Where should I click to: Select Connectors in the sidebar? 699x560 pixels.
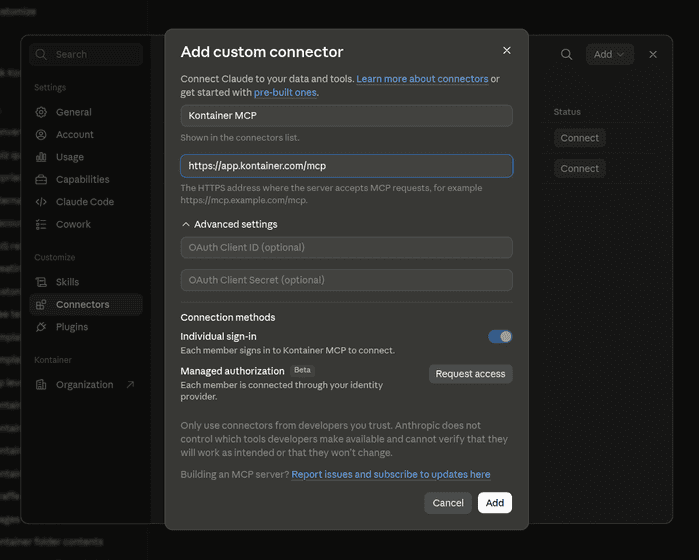coord(86,305)
